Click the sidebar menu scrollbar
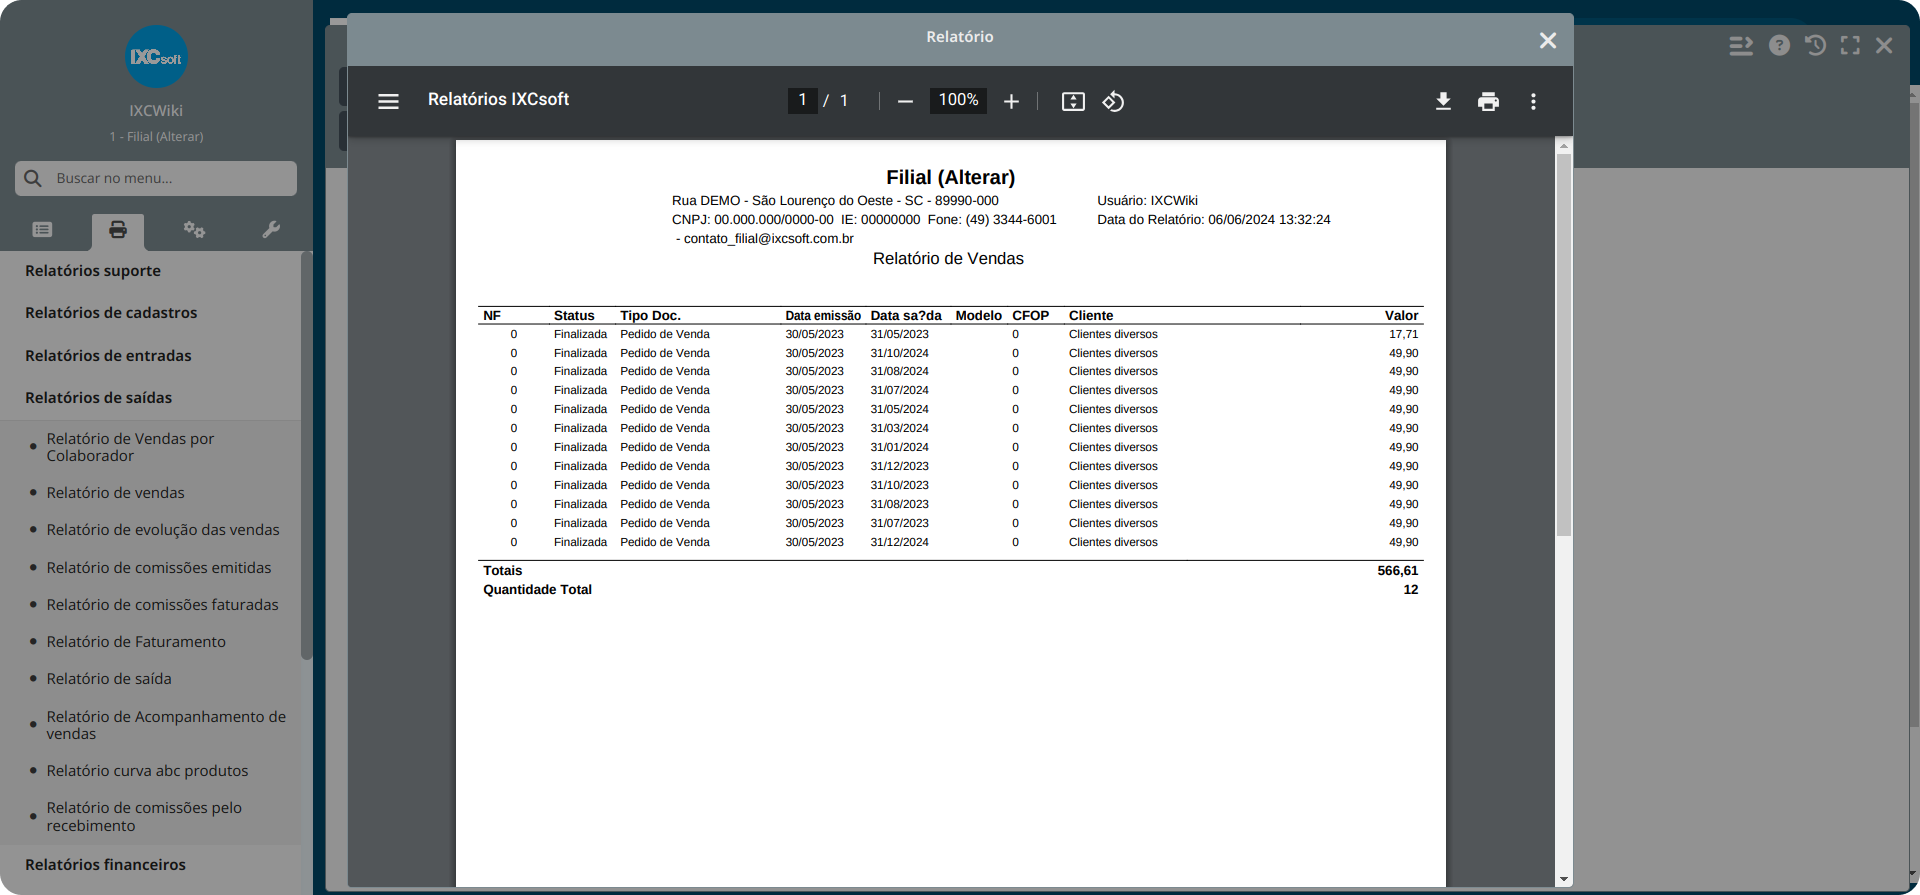 click(306, 455)
